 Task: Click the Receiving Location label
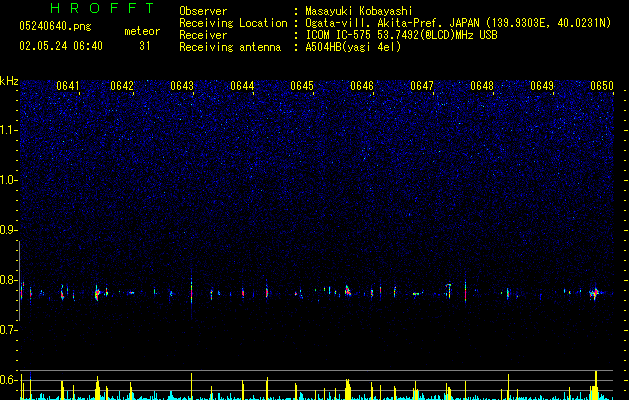point(233,23)
